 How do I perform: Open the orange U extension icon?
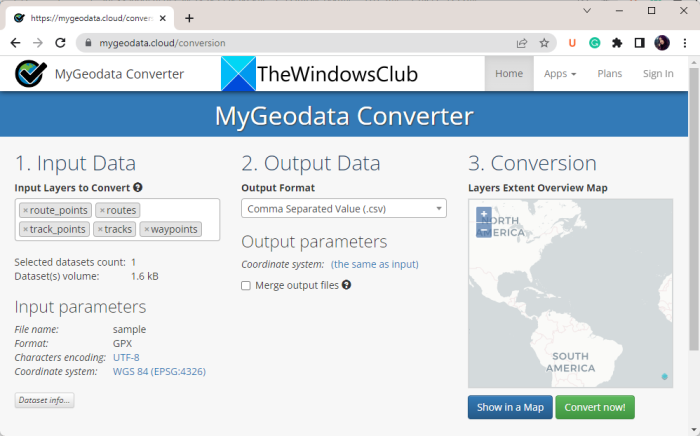coord(572,43)
